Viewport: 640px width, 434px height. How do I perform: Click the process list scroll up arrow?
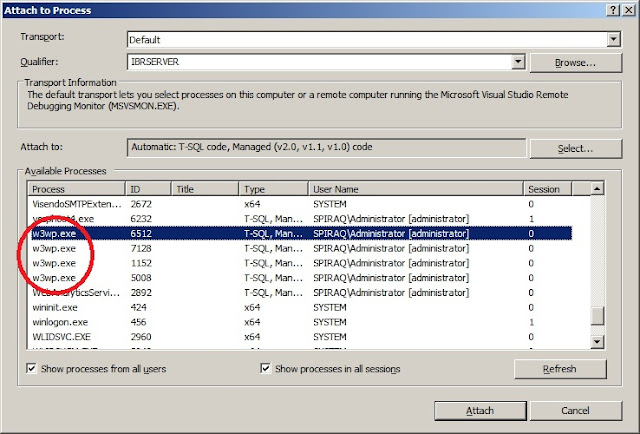point(597,189)
